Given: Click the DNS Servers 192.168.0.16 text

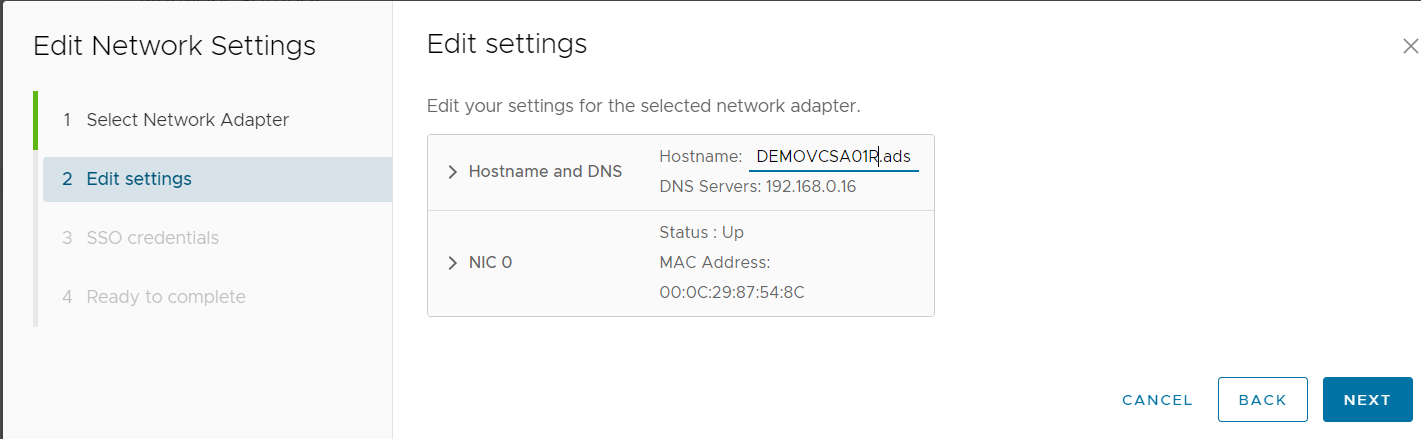Looking at the screenshot, I should click(x=757, y=187).
